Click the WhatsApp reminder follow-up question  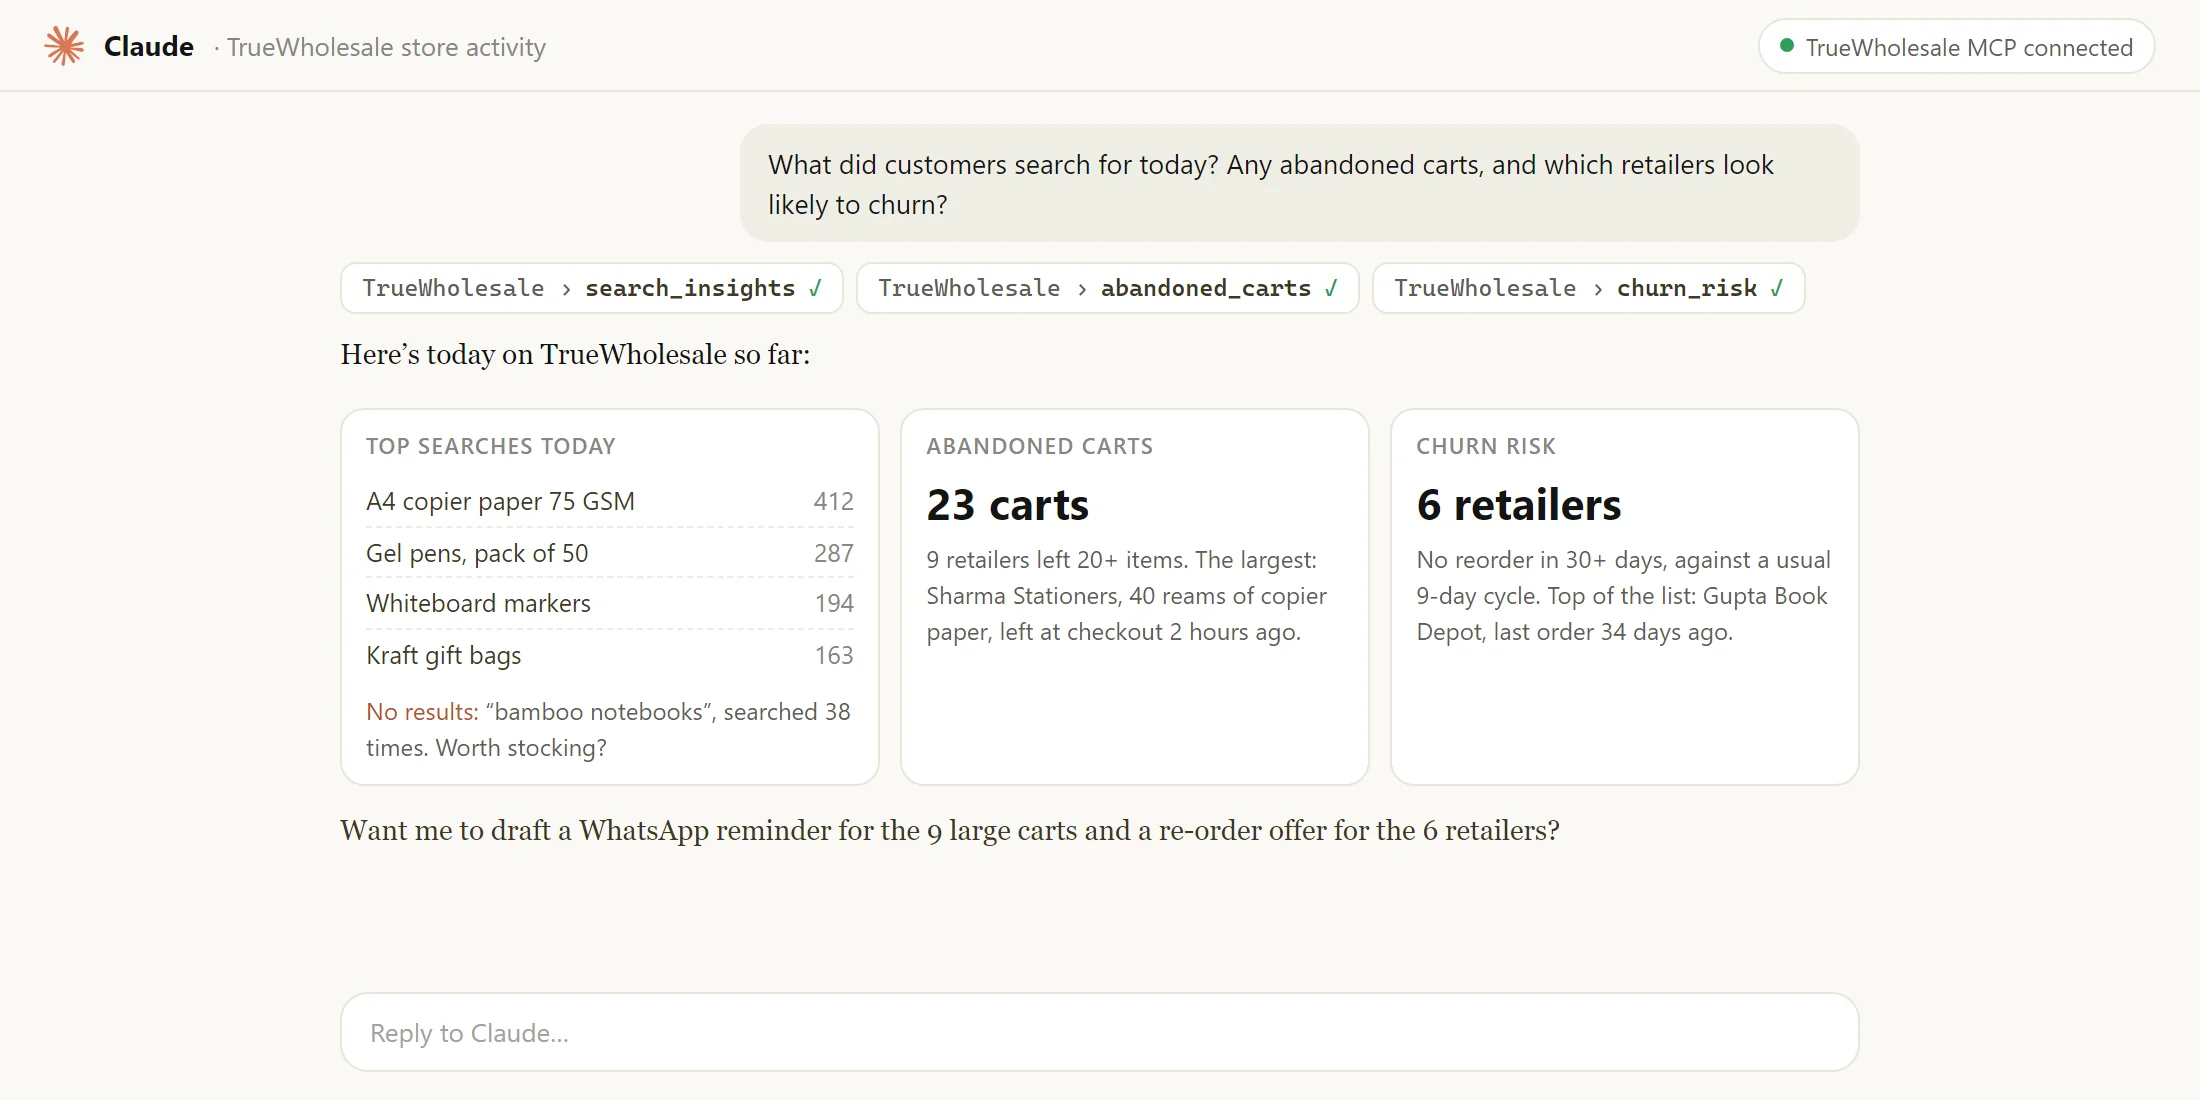pyautogui.click(x=950, y=830)
